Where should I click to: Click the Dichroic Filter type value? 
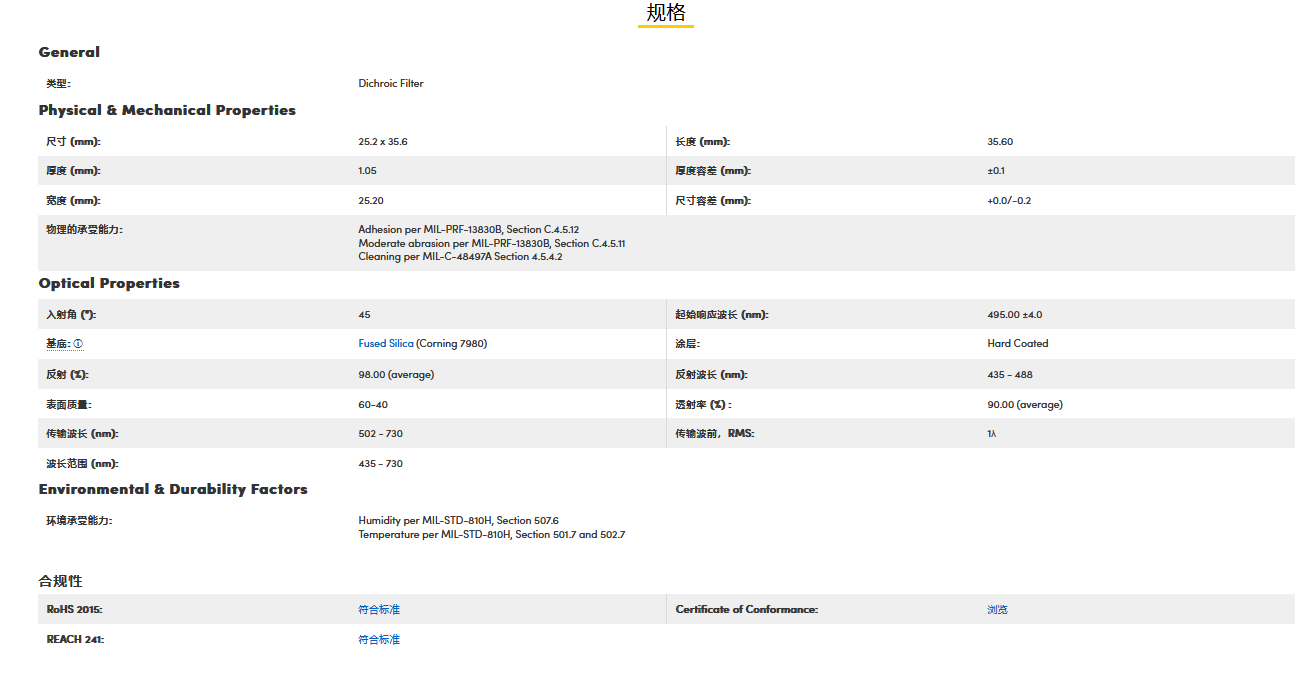click(391, 84)
